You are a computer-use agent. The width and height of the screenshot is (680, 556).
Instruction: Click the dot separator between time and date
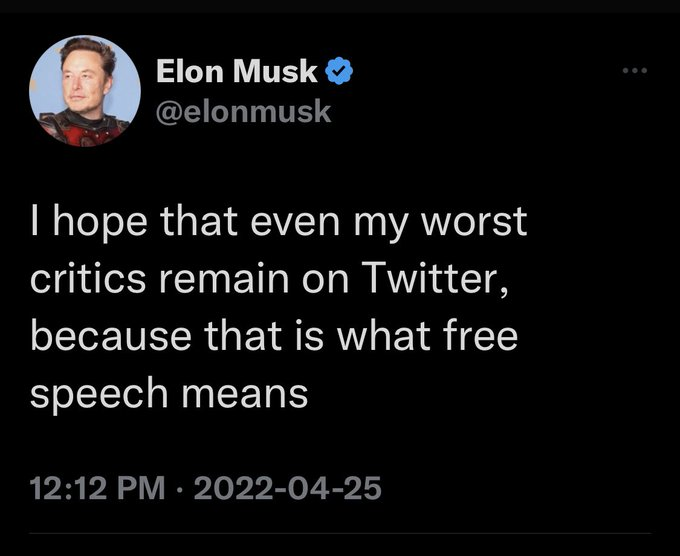180,489
